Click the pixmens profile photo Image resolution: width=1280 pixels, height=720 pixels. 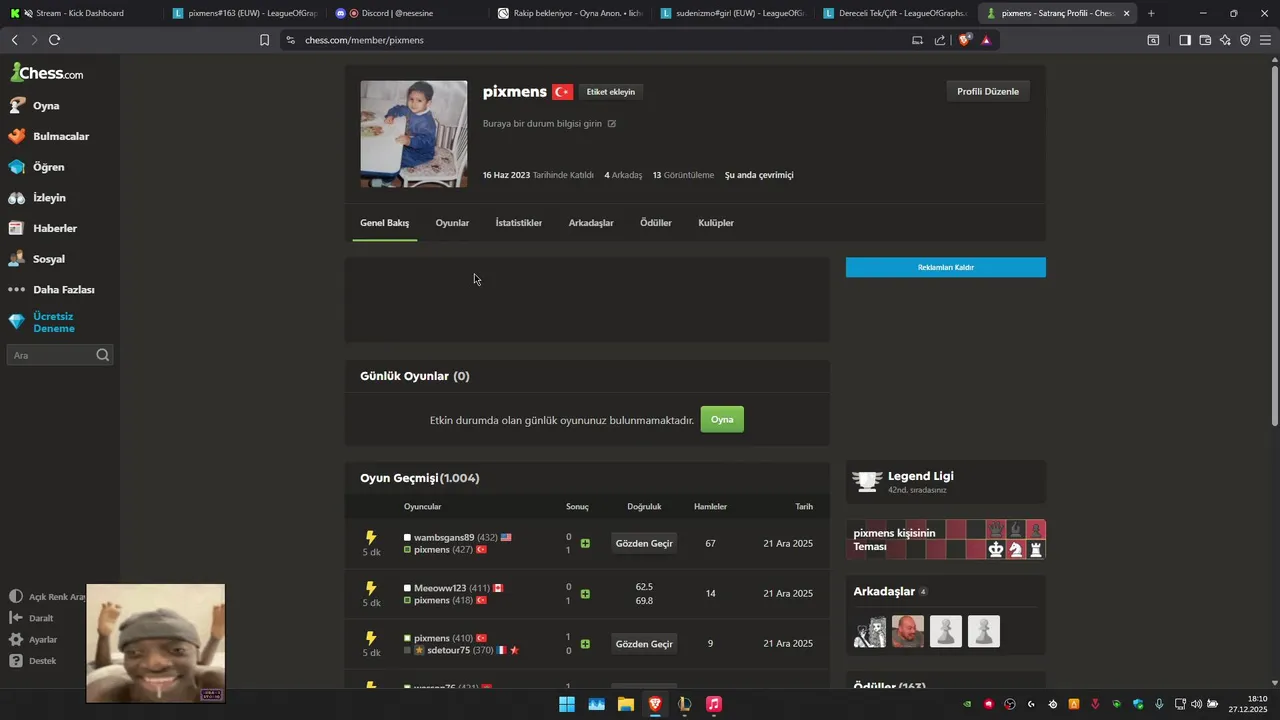click(413, 134)
